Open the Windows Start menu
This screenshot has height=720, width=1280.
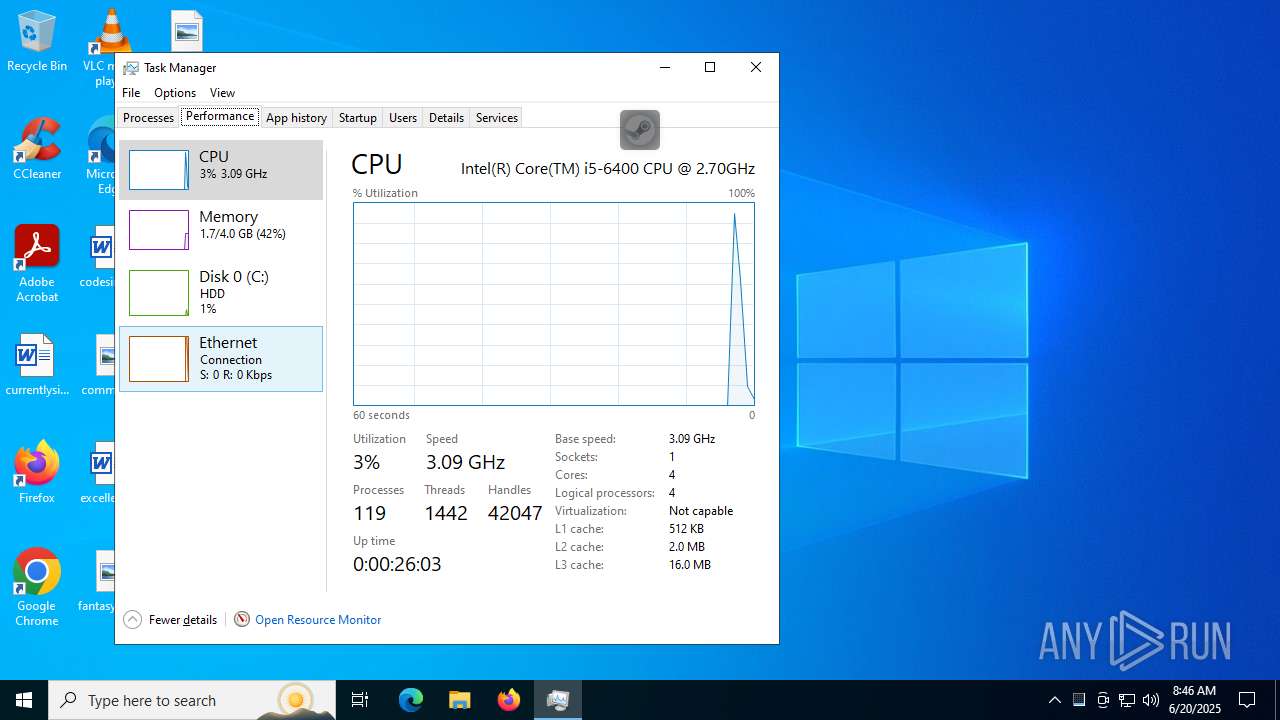tap(24, 700)
